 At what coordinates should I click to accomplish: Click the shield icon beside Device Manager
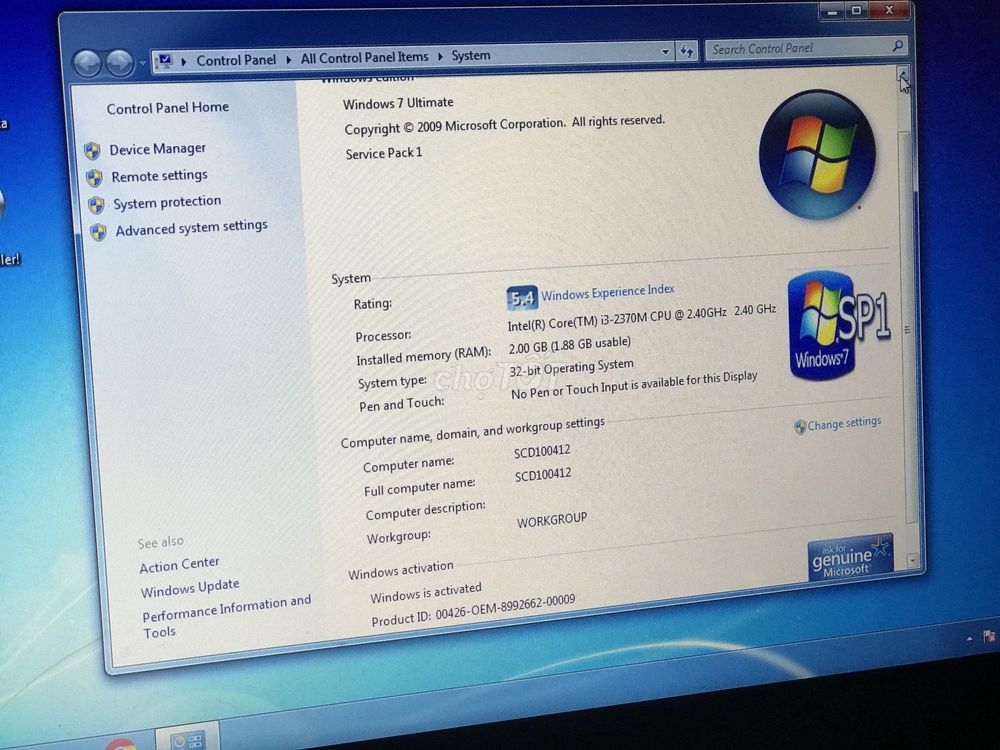[x=92, y=151]
